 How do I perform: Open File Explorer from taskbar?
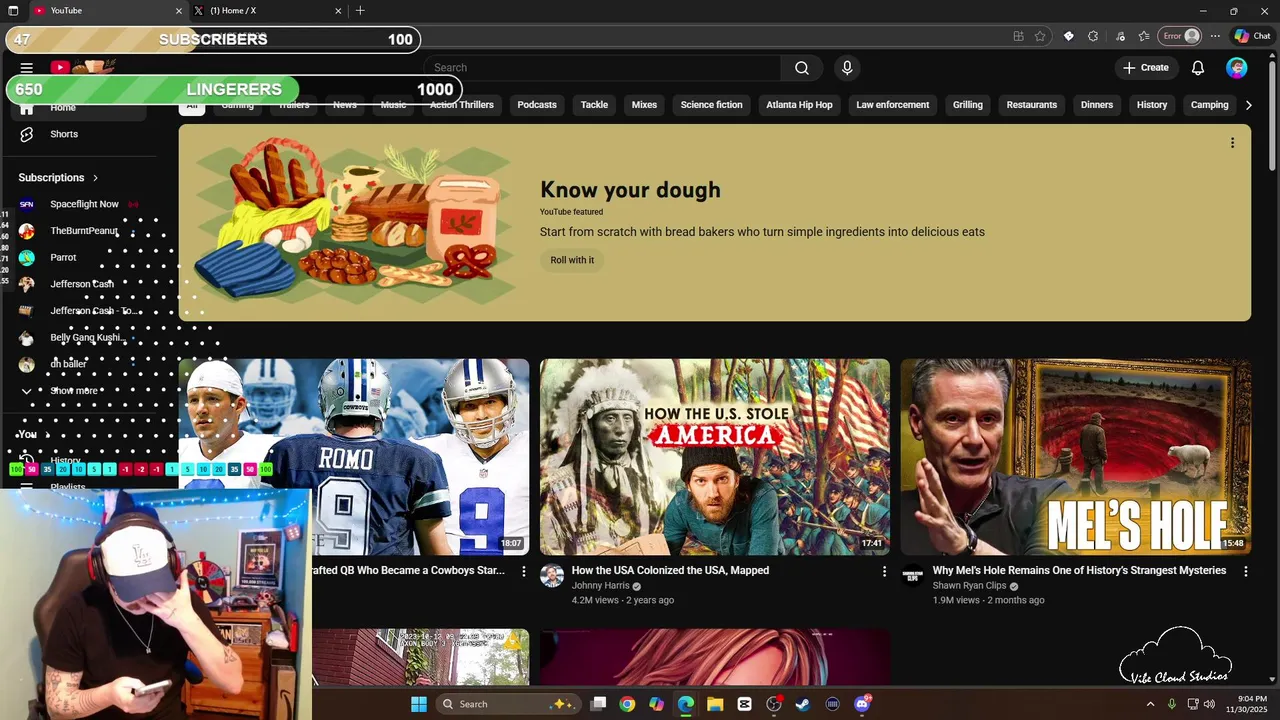click(x=715, y=704)
